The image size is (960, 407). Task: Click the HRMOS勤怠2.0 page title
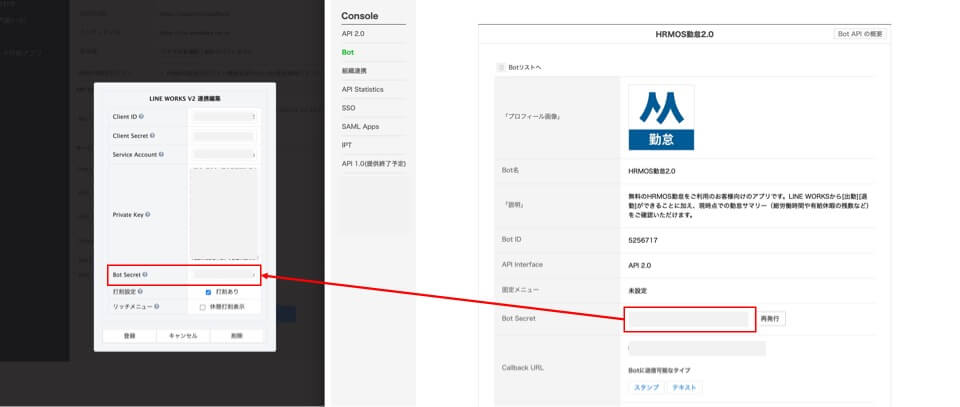coord(684,34)
